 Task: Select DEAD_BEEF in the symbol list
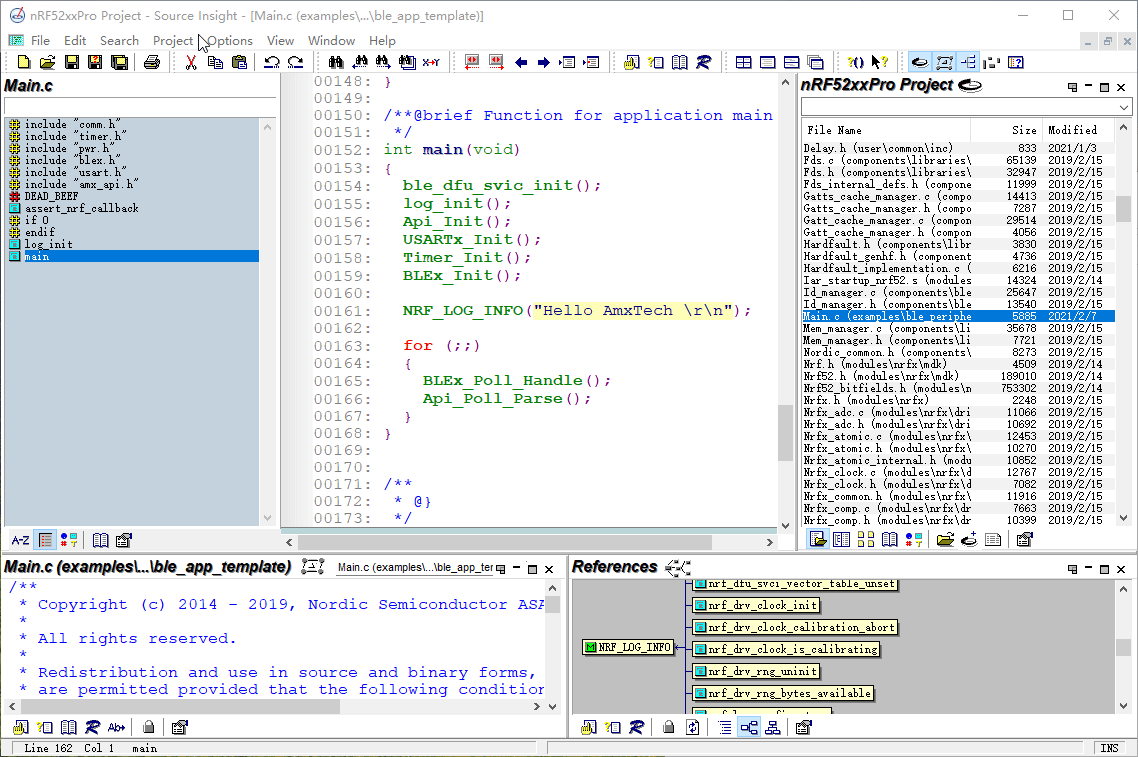point(51,196)
